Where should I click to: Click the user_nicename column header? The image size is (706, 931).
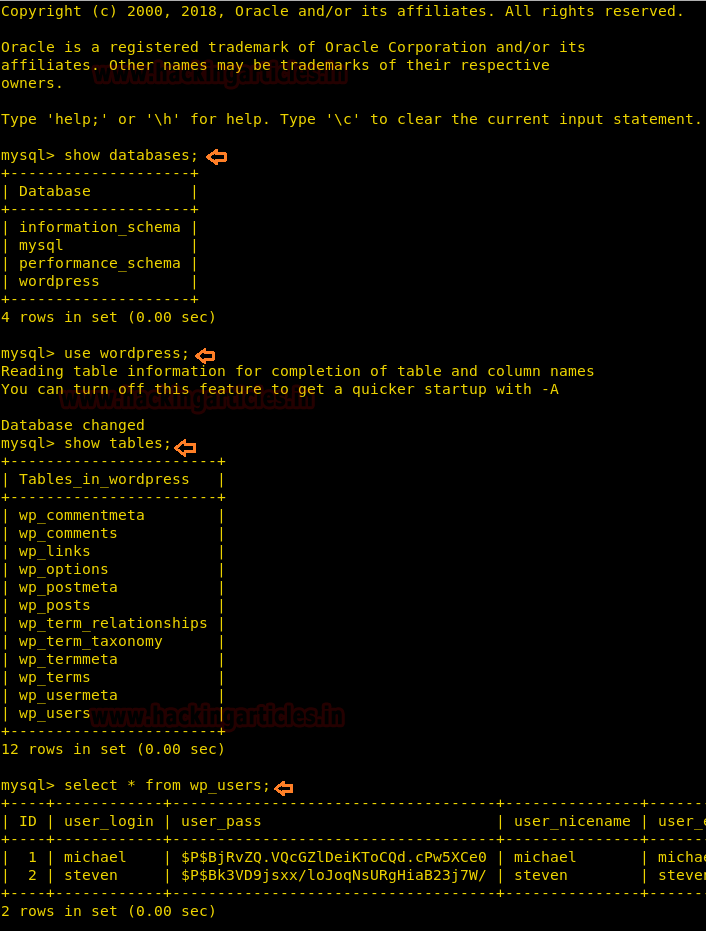click(572, 822)
